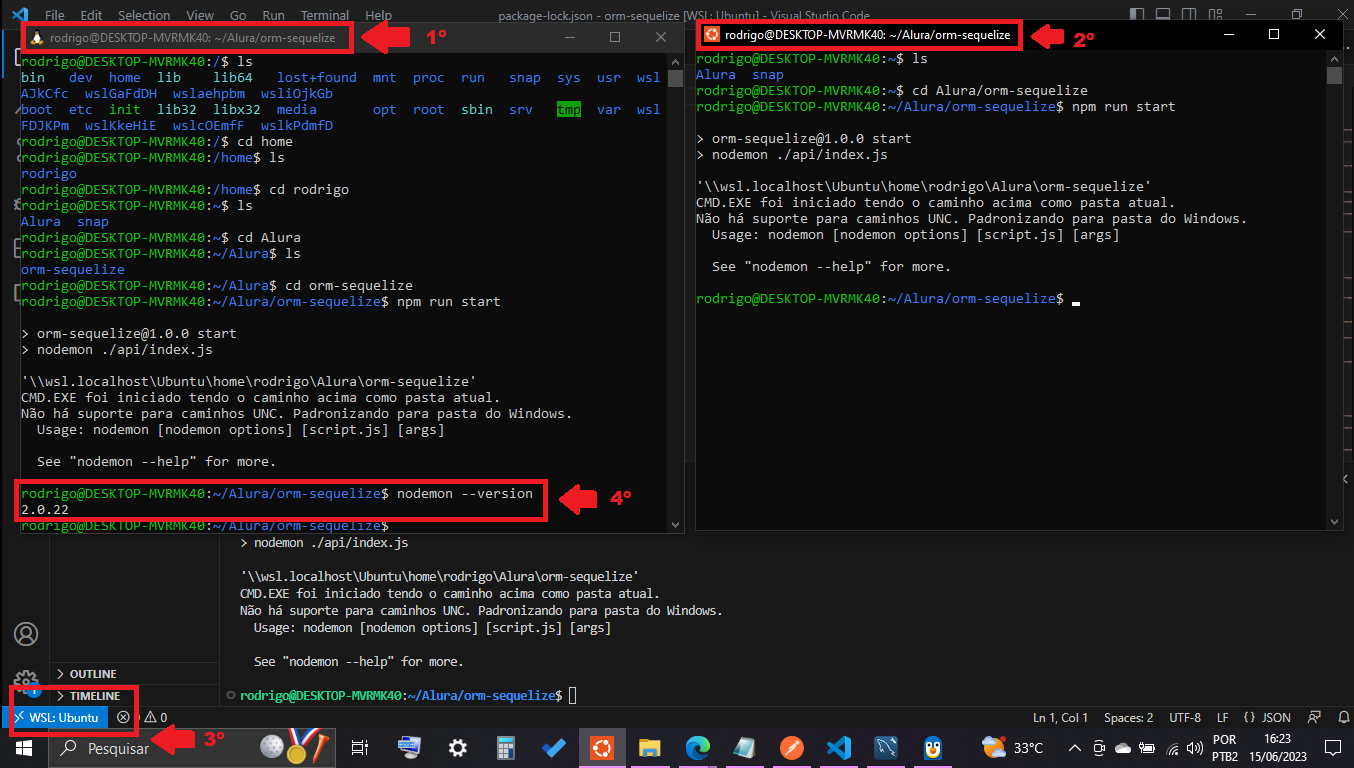Open network tray icon

[1171, 748]
